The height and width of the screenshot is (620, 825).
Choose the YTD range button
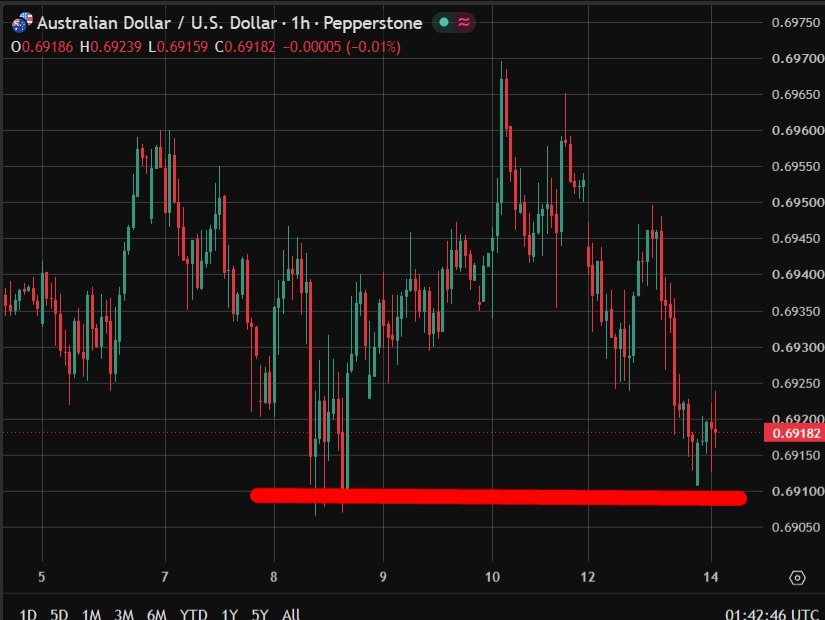193,614
